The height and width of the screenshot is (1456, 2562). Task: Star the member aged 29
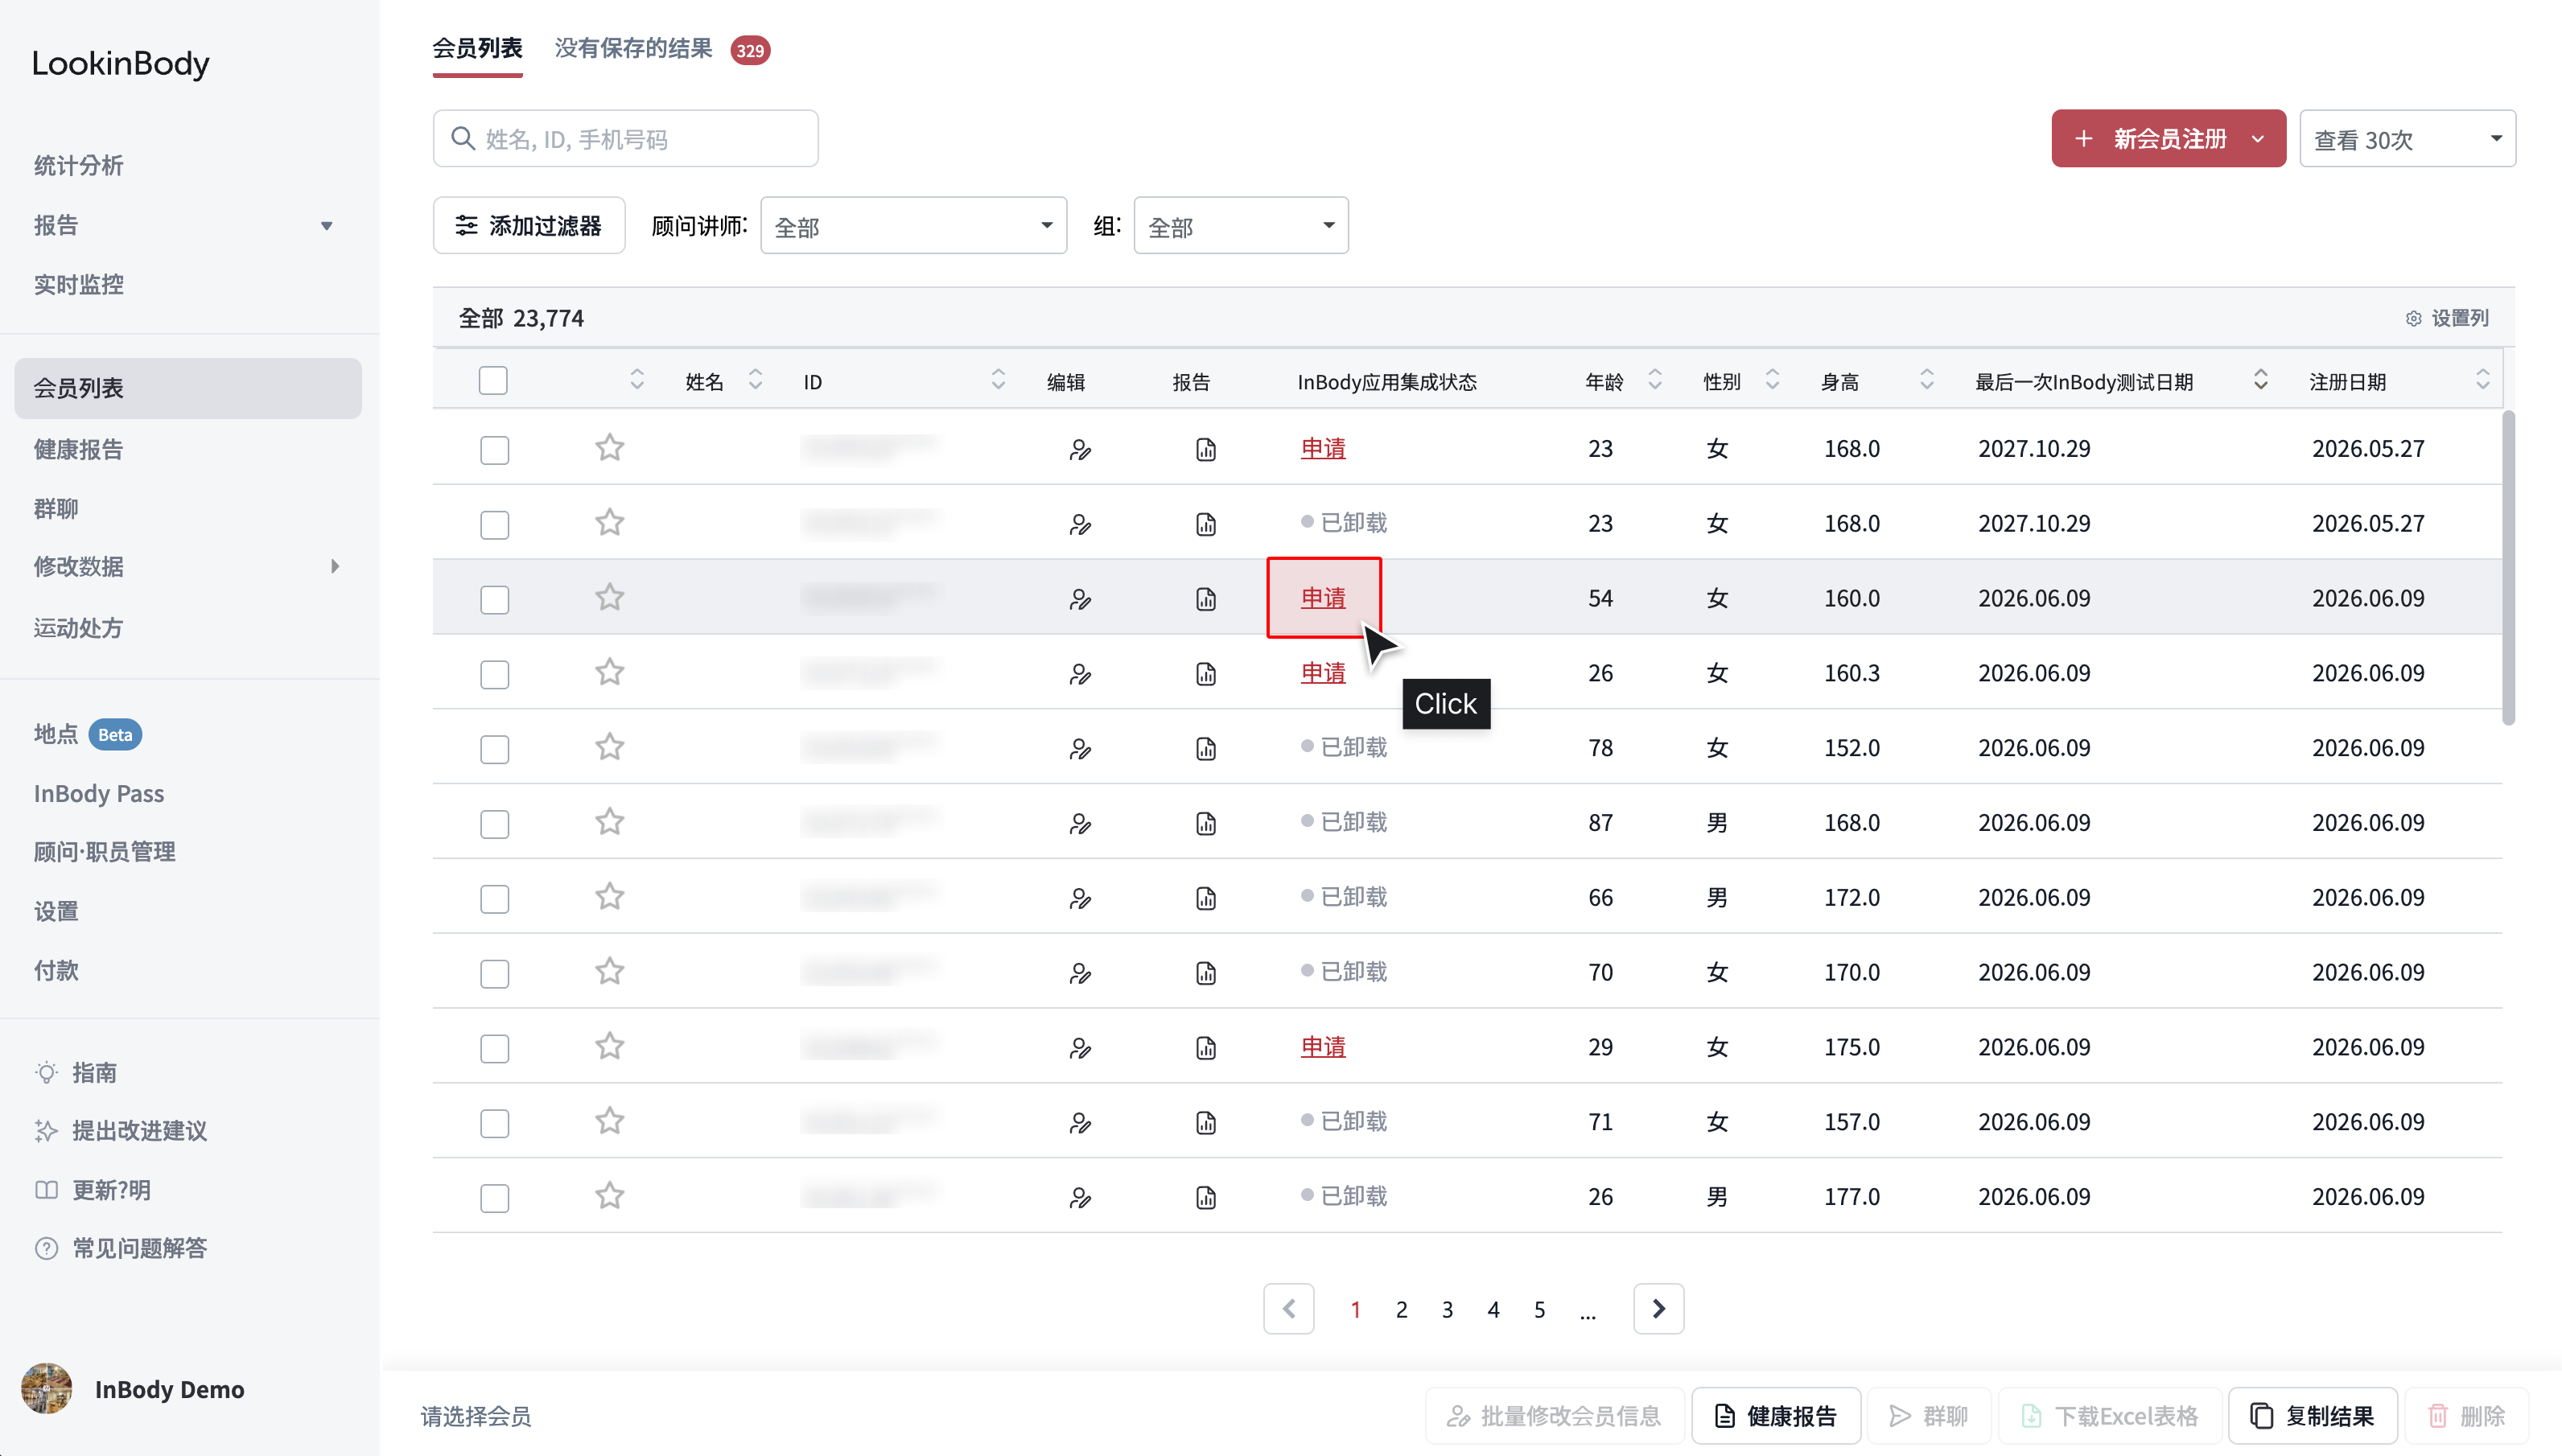(x=609, y=1046)
